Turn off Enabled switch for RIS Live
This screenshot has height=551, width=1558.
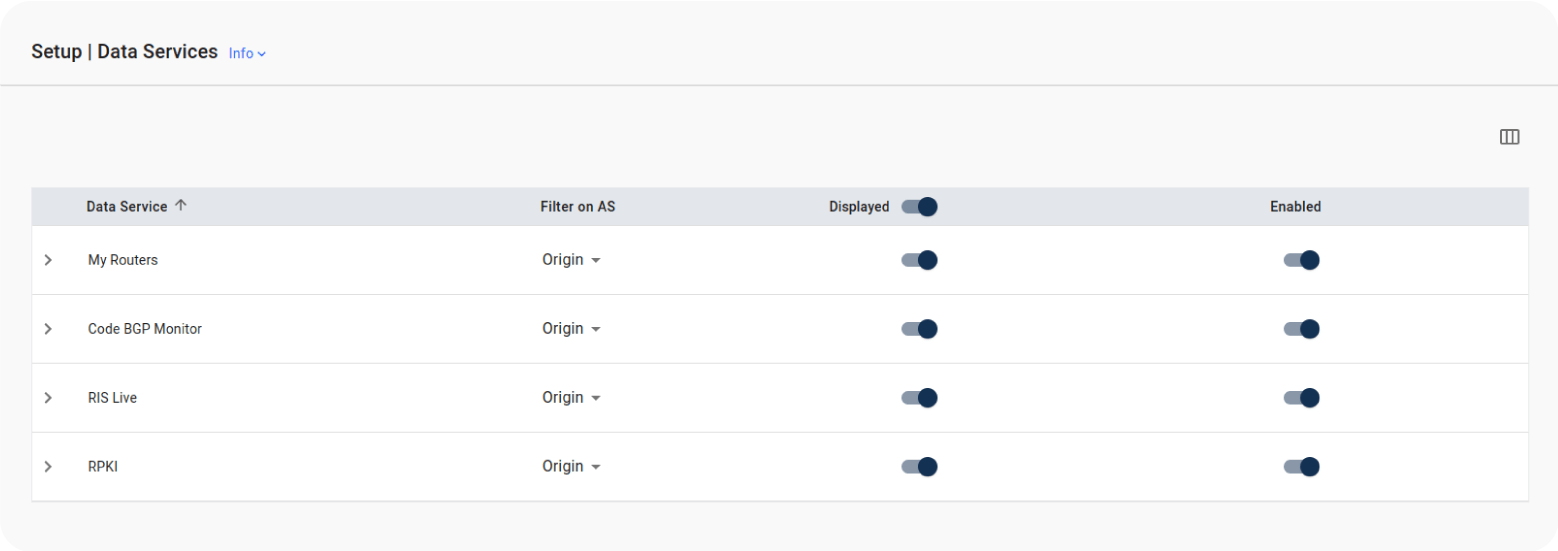[x=1301, y=398]
